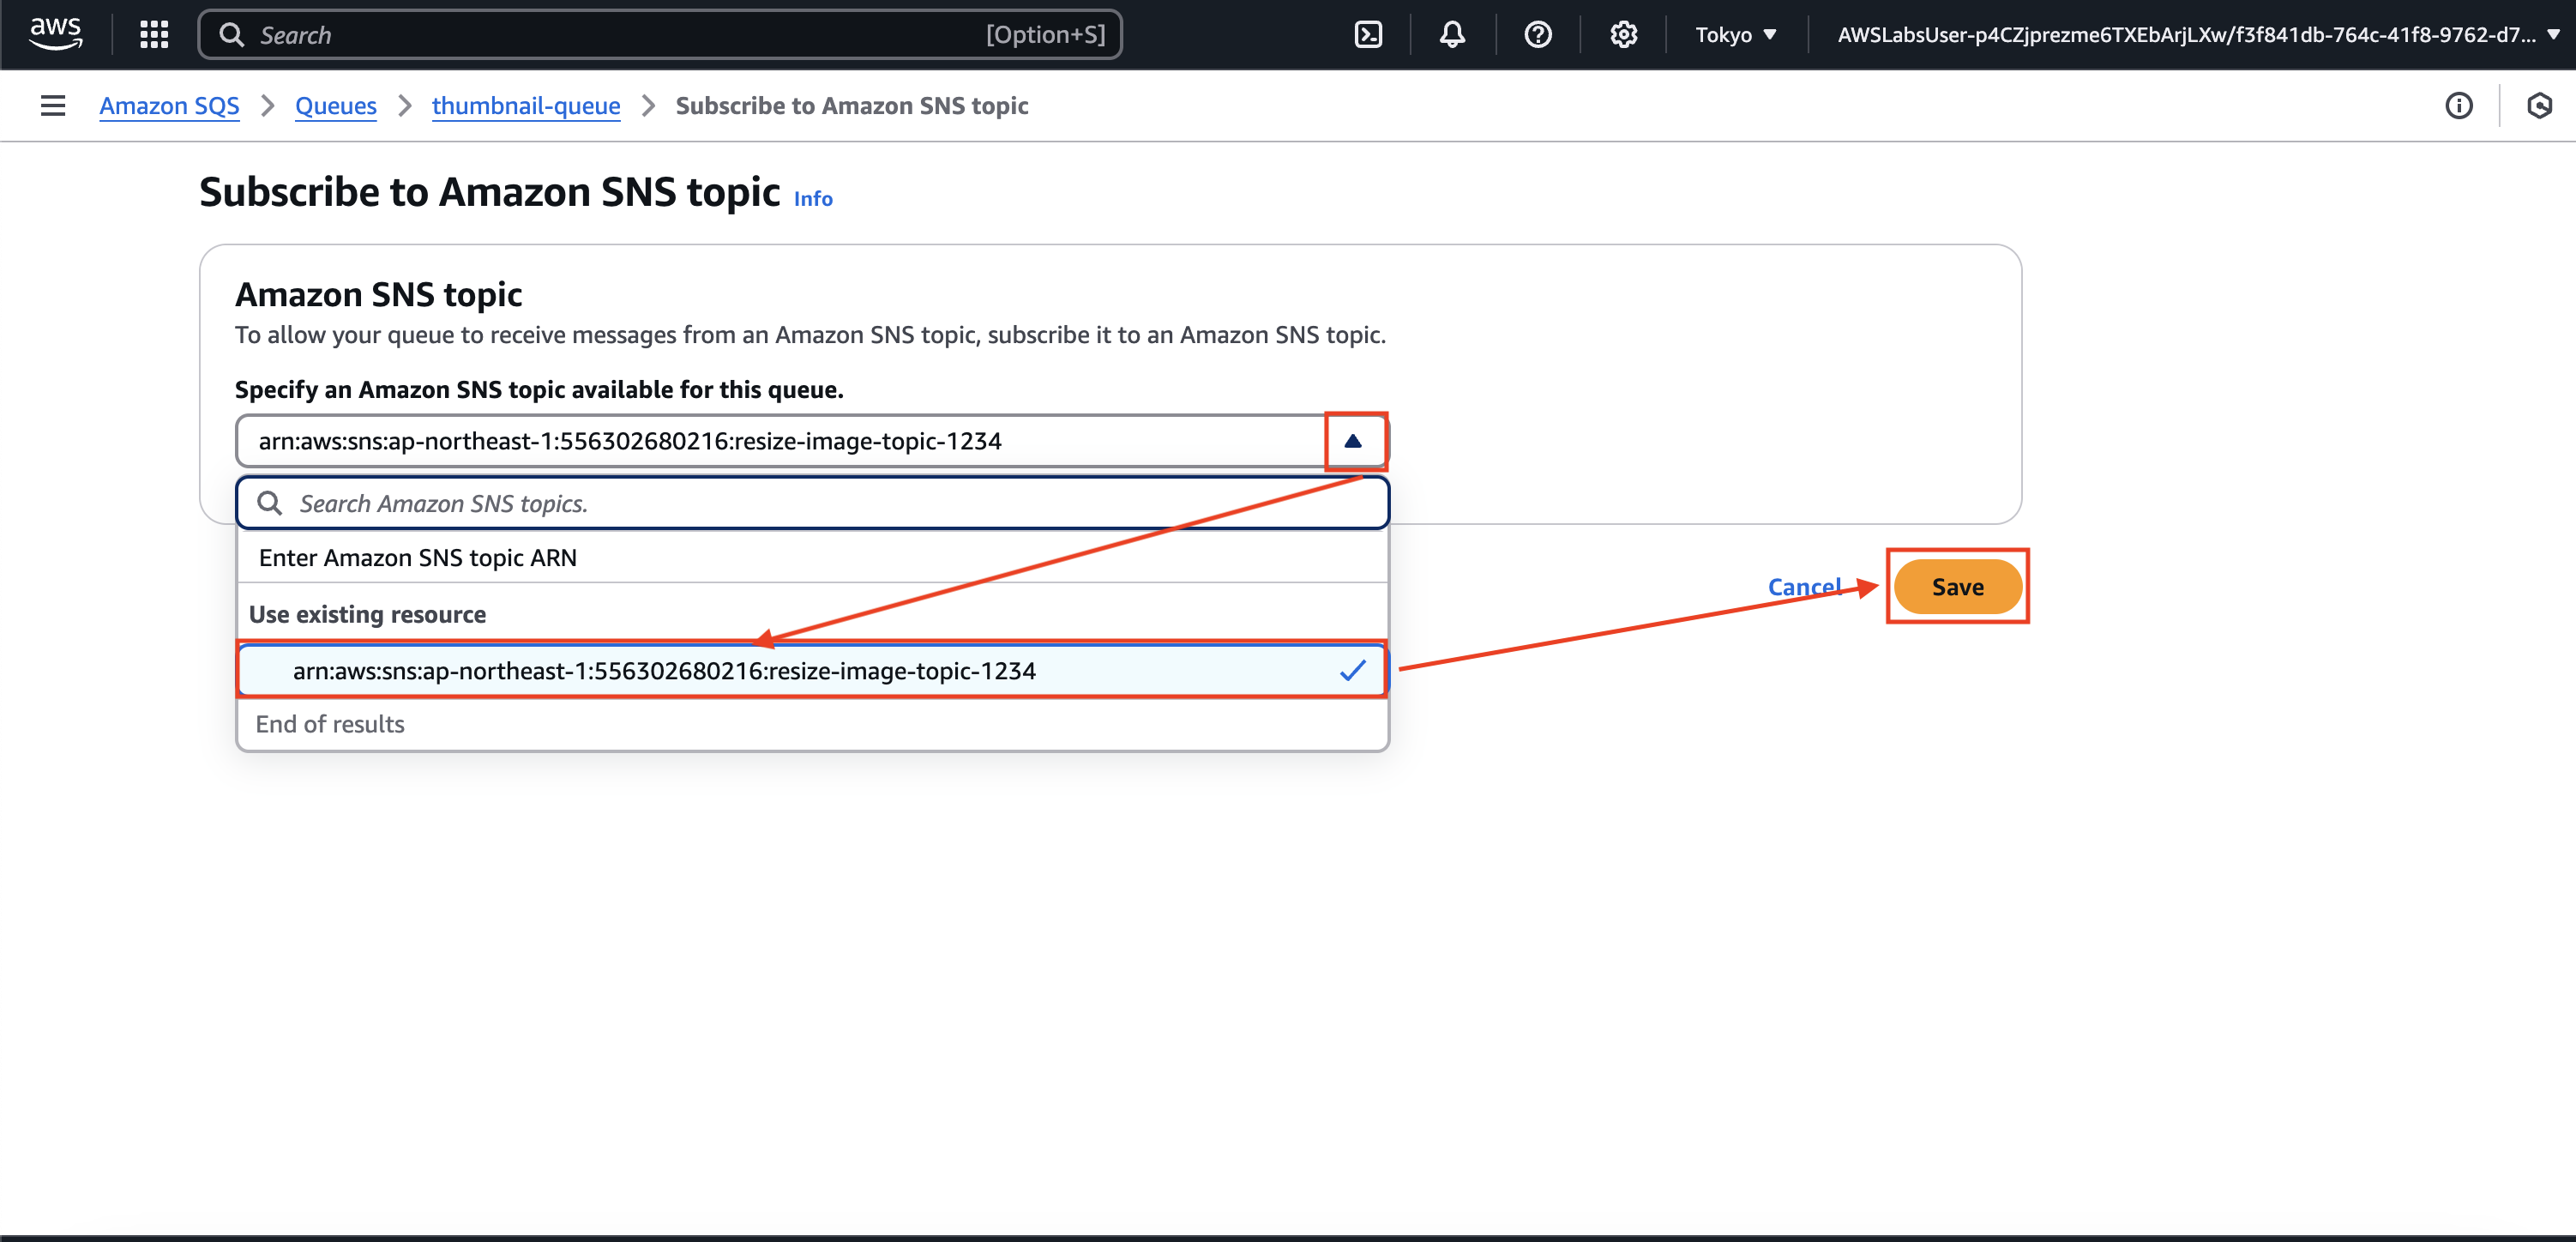
Task: Click the AWS logo home icon
Action: pyautogui.click(x=55, y=34)
